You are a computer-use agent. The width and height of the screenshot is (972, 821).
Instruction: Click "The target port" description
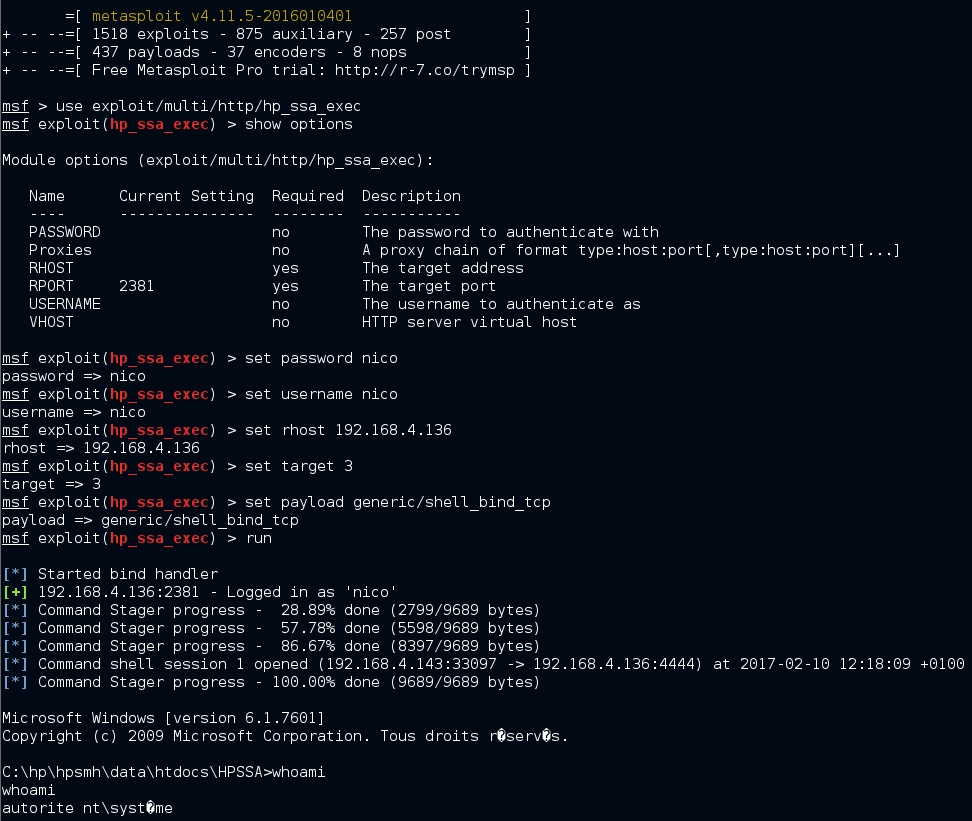429,286
